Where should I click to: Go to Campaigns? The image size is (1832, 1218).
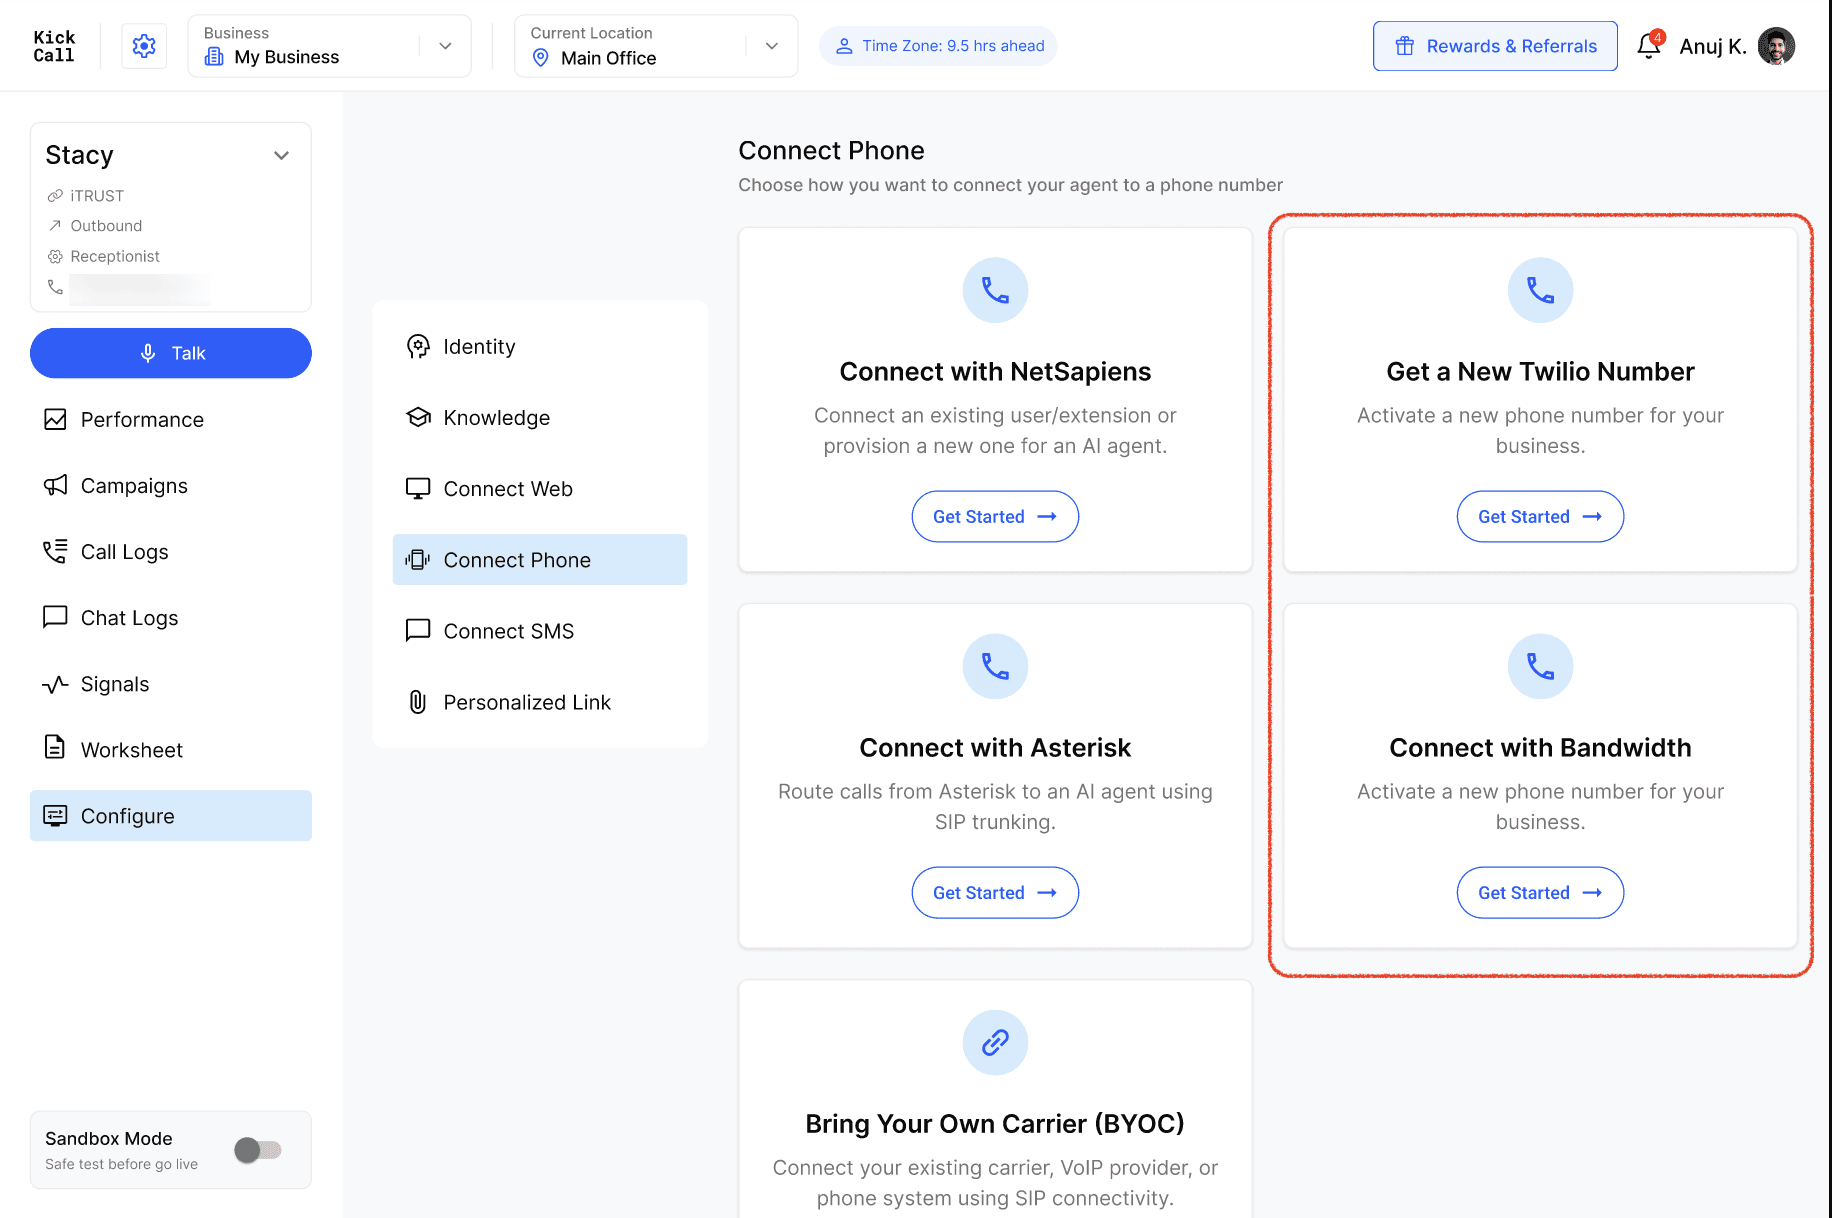click(171, 485)
